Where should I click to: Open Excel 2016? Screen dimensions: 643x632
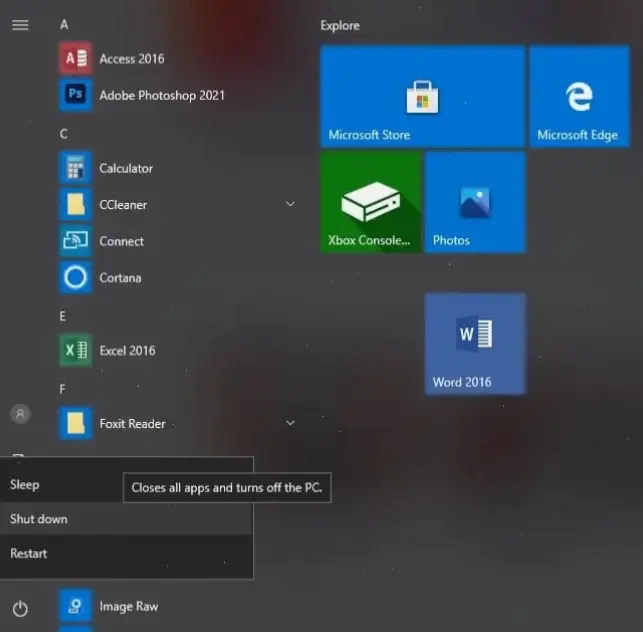pos(176,351)
